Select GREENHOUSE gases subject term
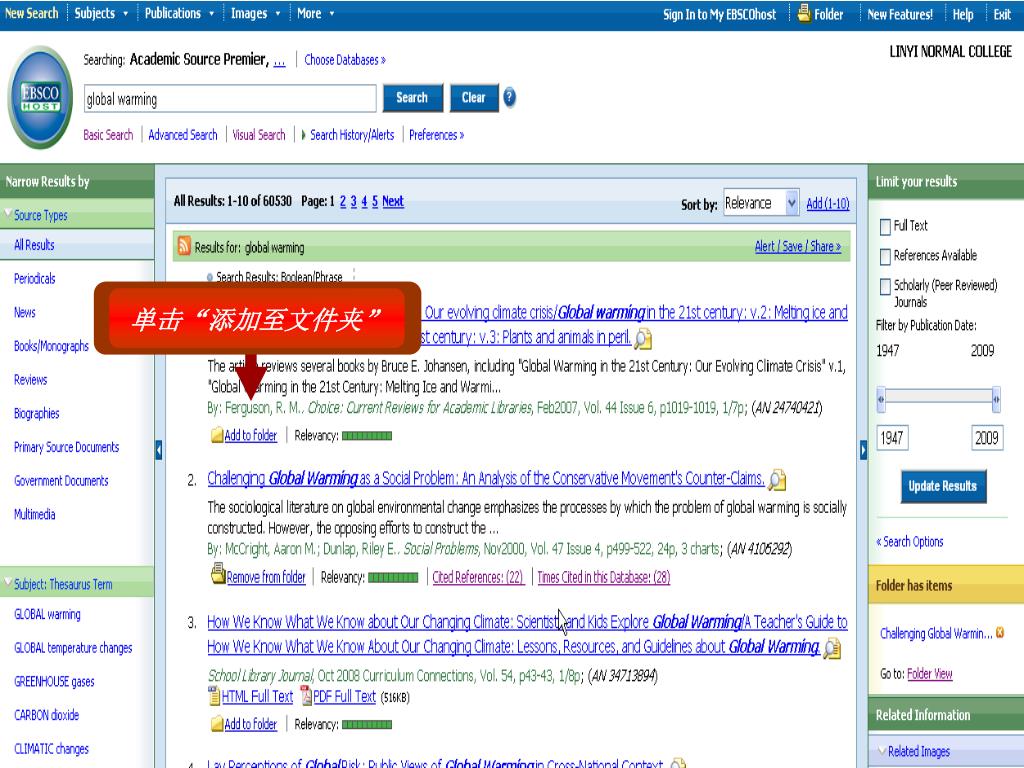 coord(54,682)
